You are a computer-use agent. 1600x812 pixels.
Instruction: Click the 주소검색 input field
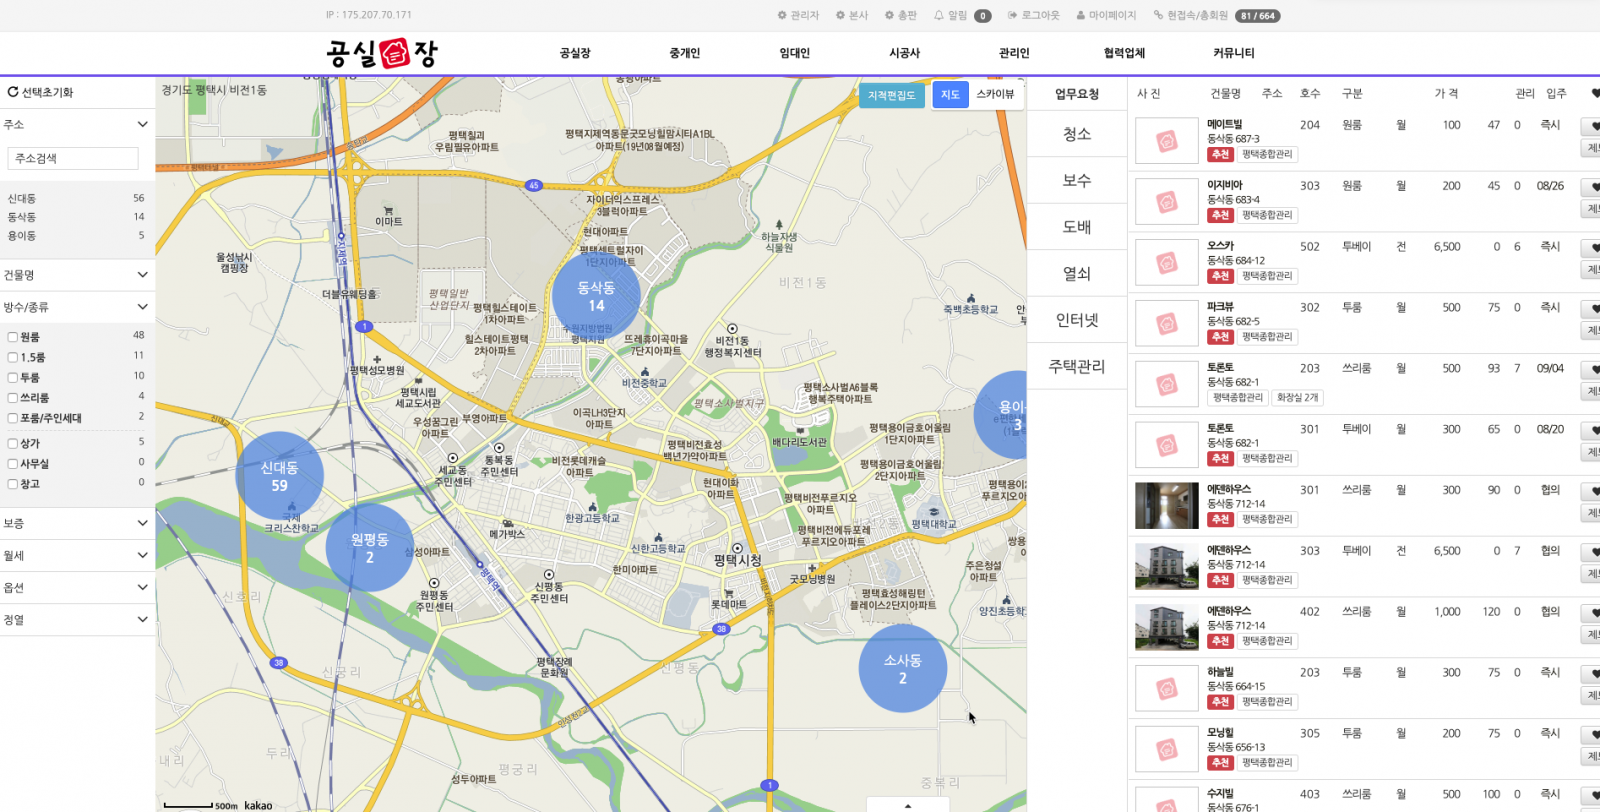coord(73,158)
